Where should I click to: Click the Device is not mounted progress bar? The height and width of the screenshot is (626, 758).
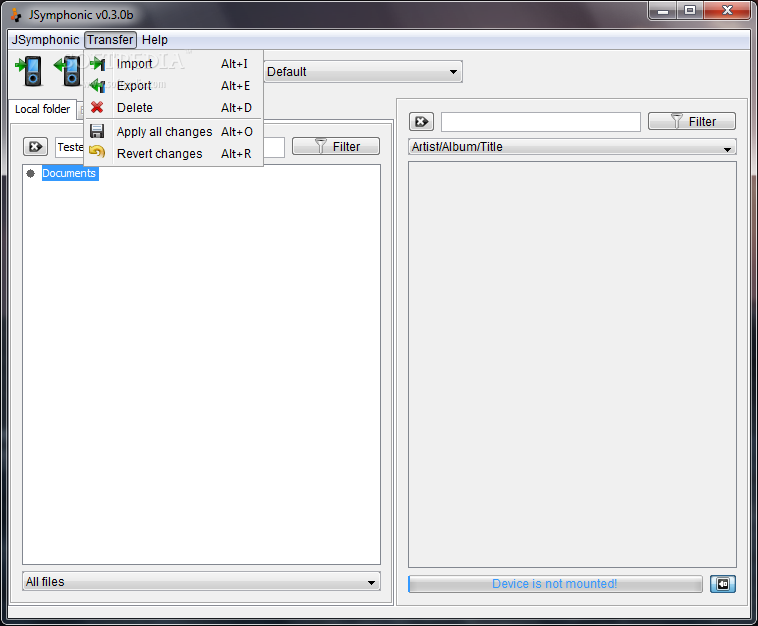pos(555,583)
